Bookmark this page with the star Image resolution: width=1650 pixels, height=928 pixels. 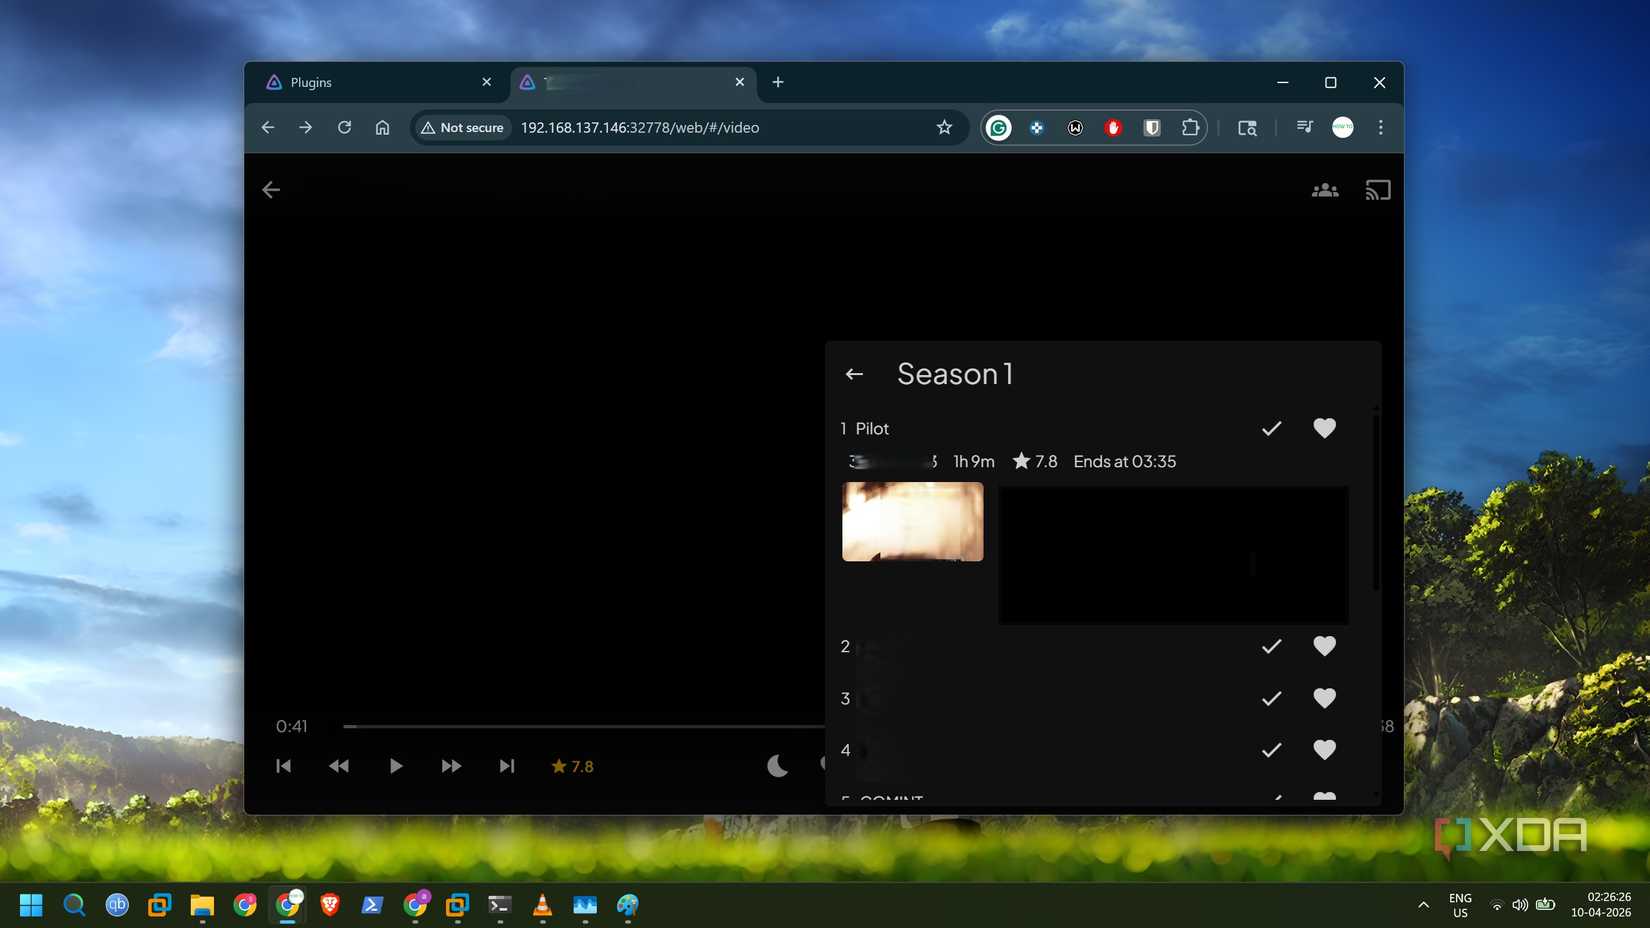click(944, 128)
